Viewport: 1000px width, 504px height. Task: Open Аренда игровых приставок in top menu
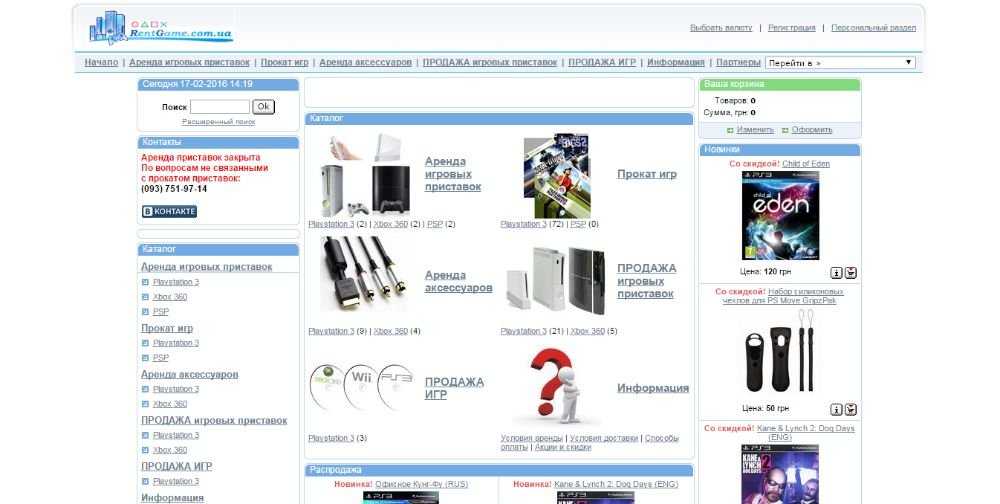tap(189, 63)
